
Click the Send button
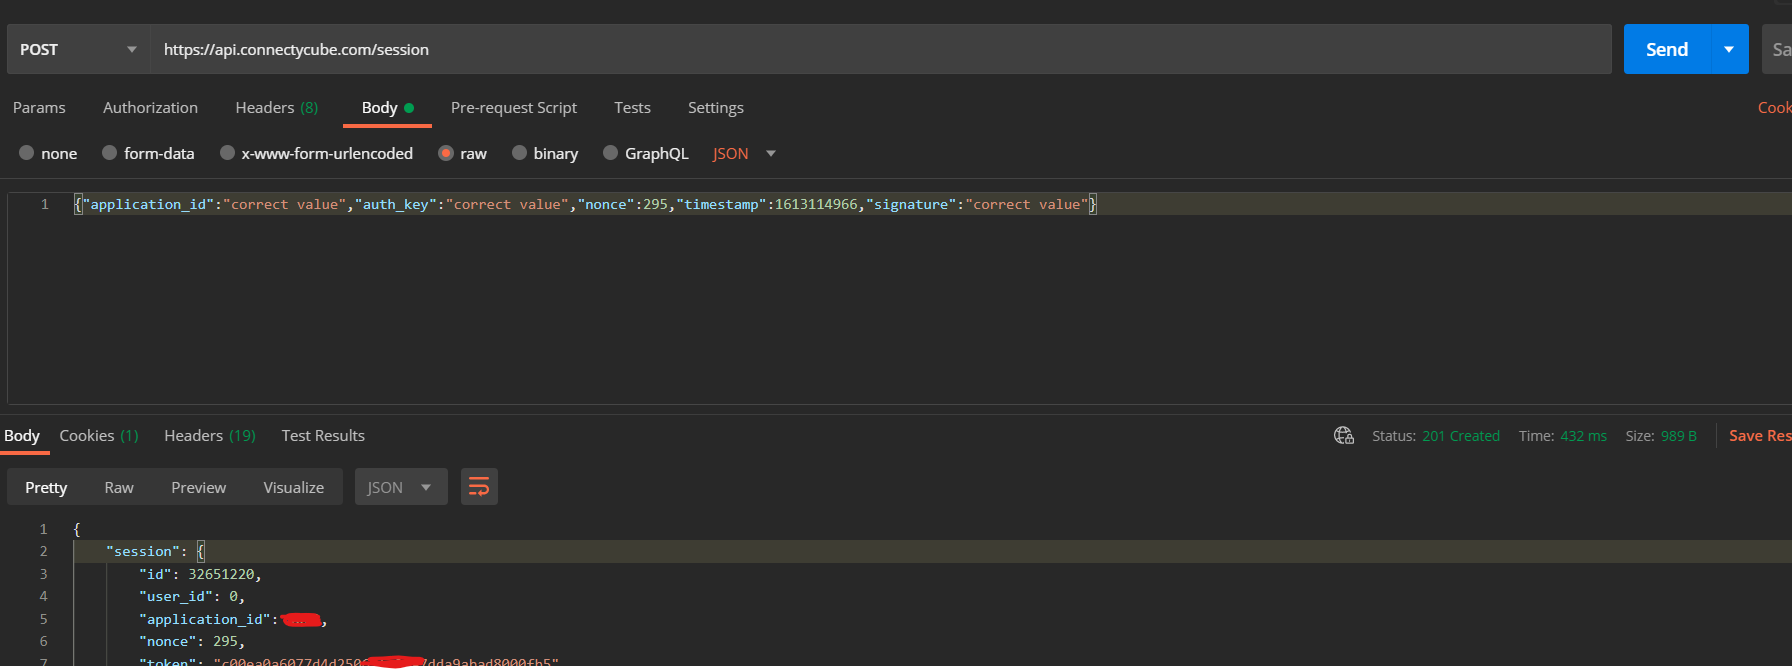coord(1666,49)
